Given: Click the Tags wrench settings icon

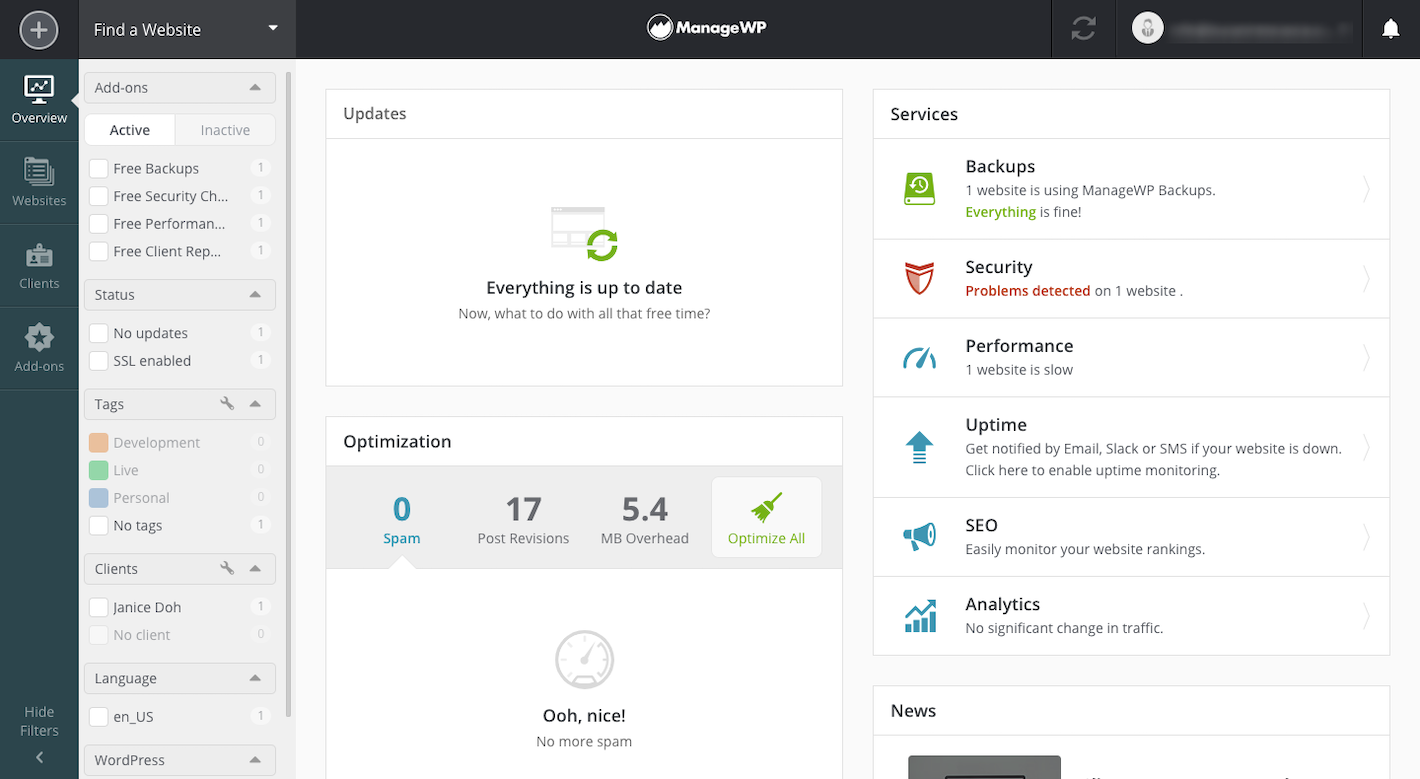Looking at the screenshot, I should [227, 404].
